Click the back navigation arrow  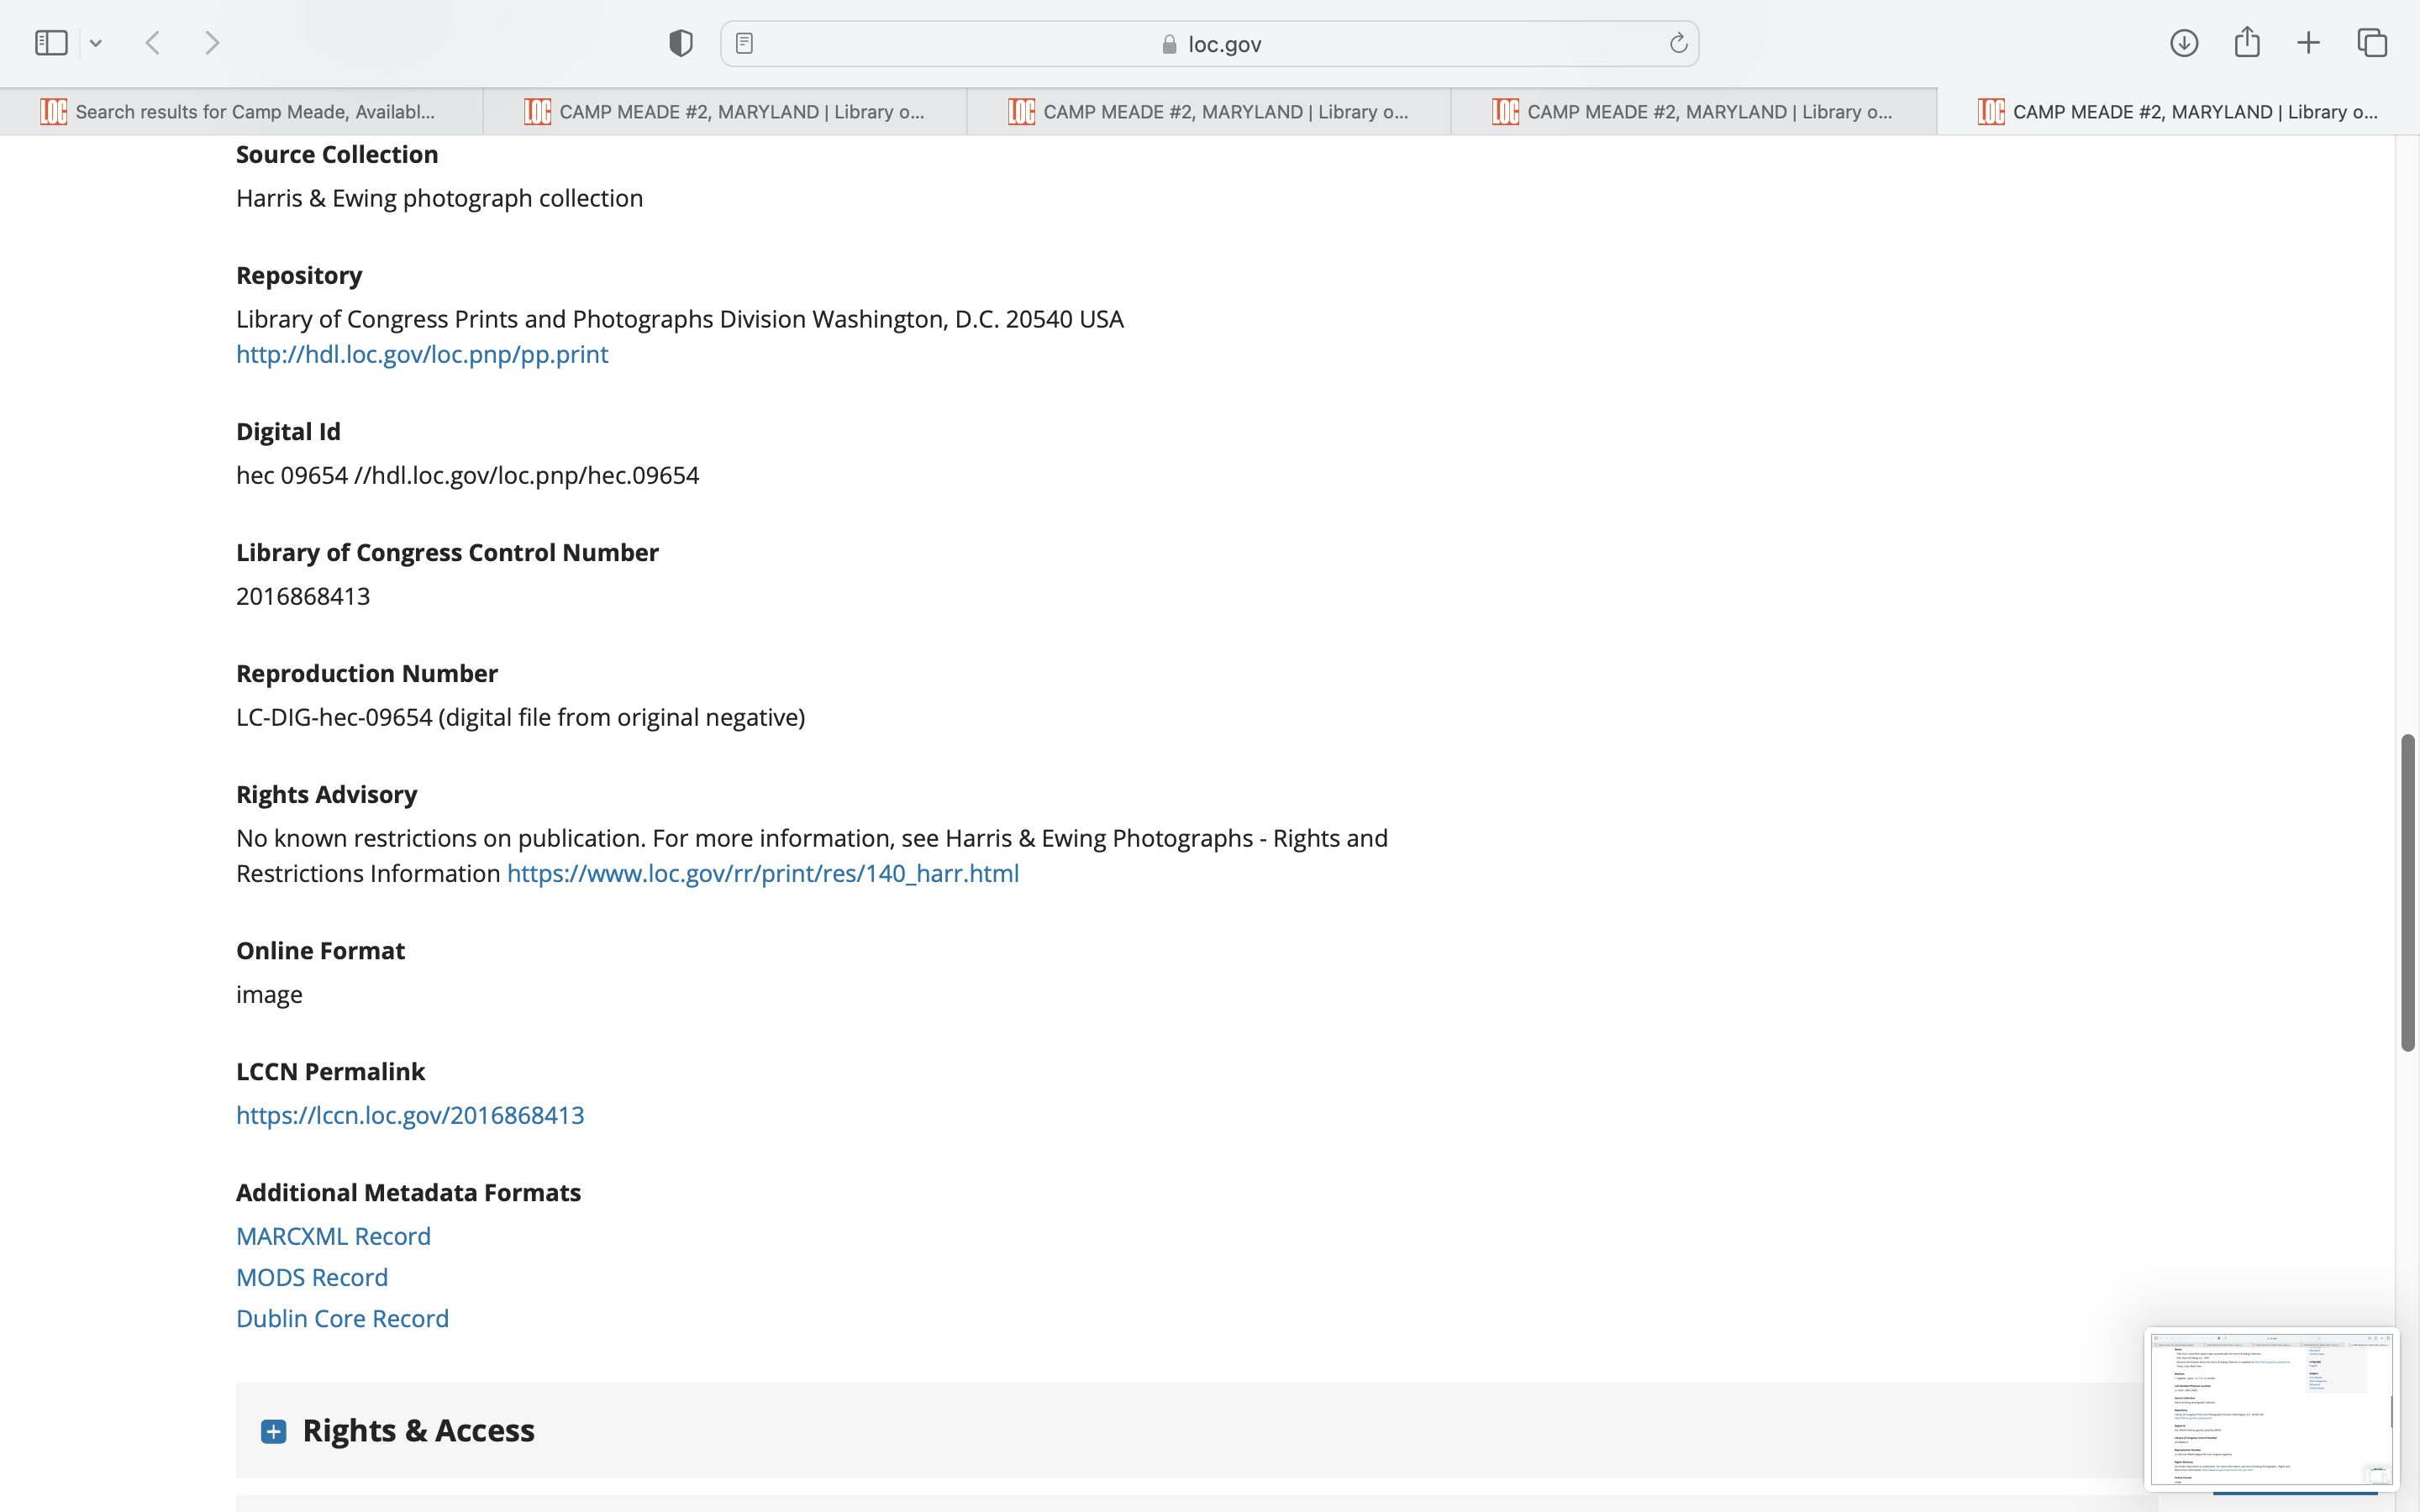click(153, 43)
